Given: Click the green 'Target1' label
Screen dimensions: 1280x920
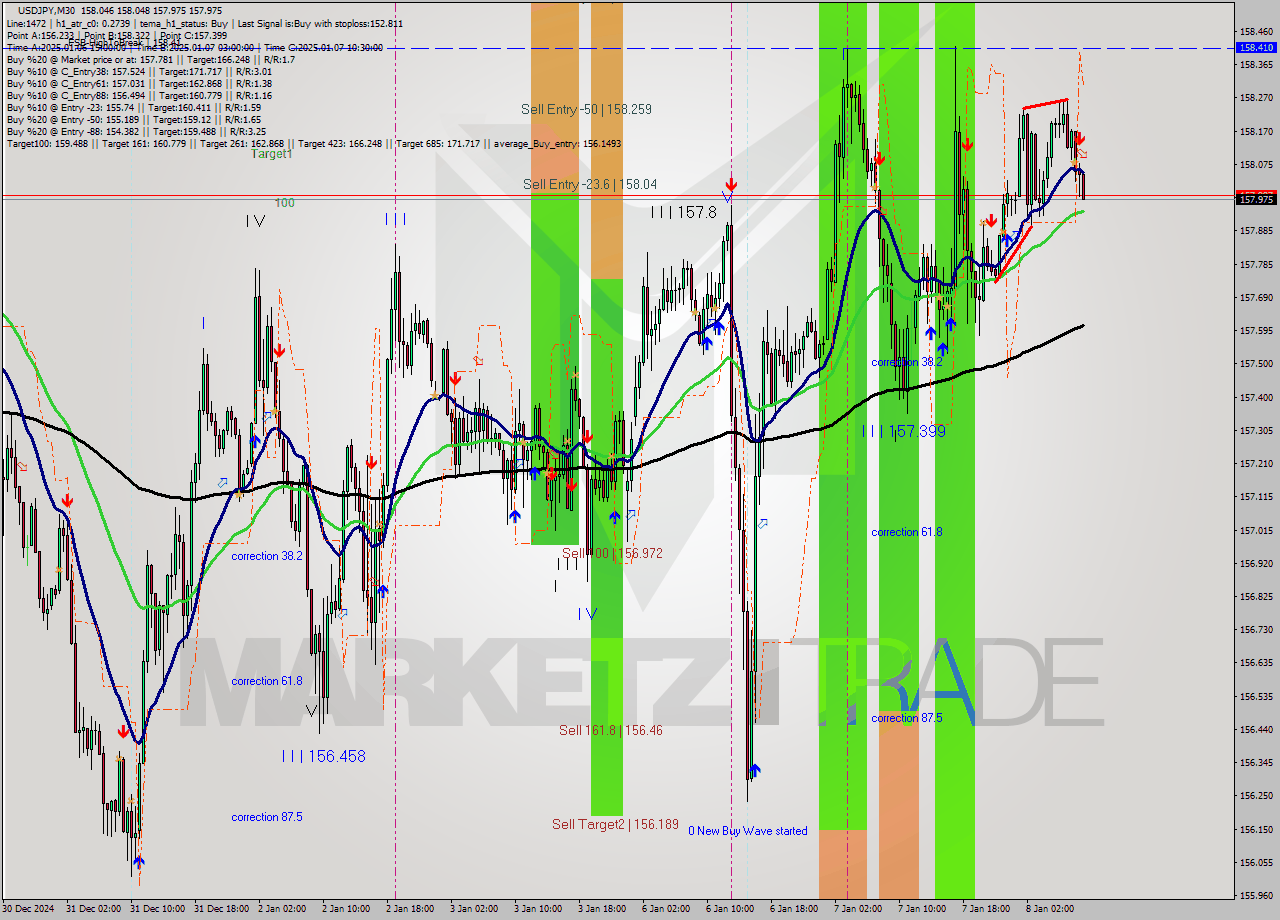Looking at the screenshot, I should tap(271, 154).
